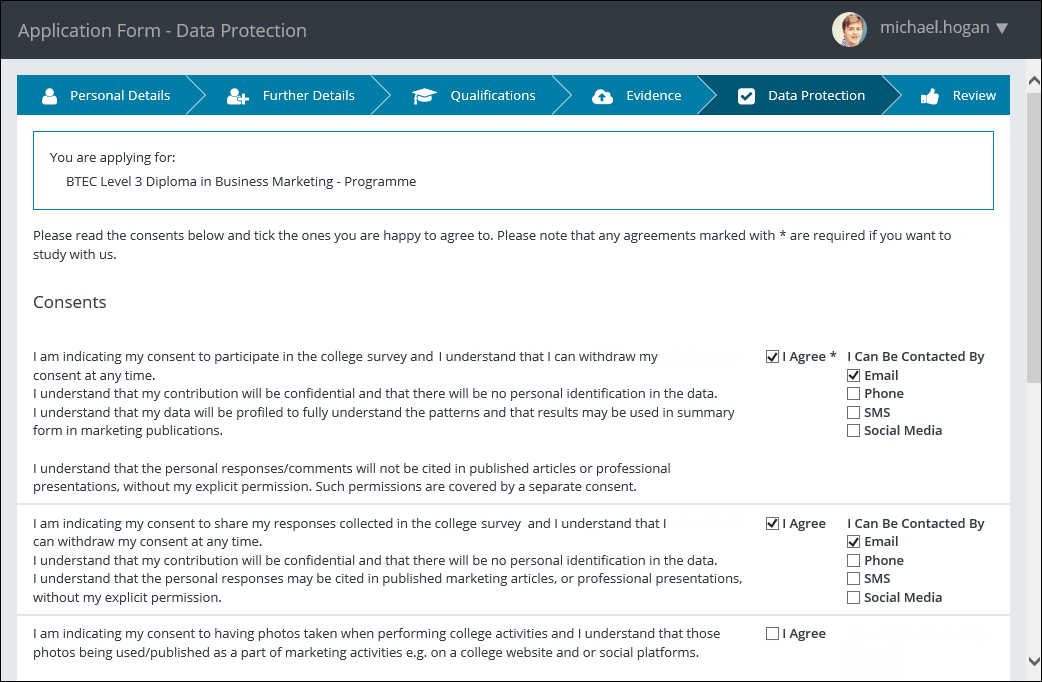Image resolution: width=1042 pixels, height=682 pixels.
Task: Tick 'I Agree' for photo consent
Action: click(x=772, y=633)
